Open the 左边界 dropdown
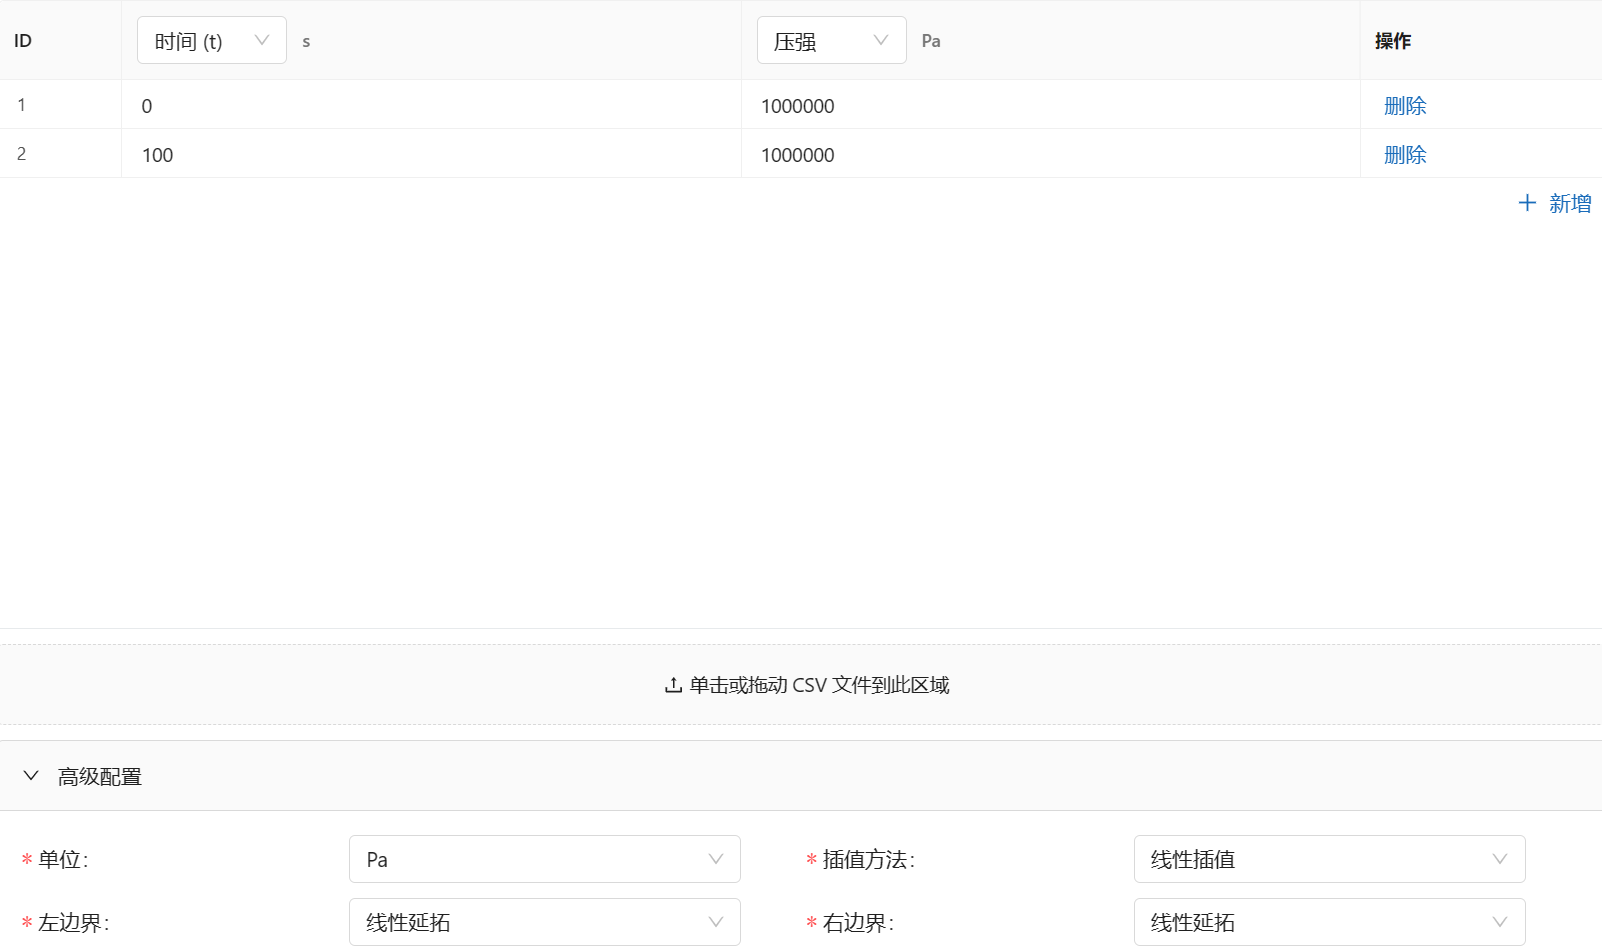The height and width of the screenshot is (952, 1602). [x=545, y=922]
